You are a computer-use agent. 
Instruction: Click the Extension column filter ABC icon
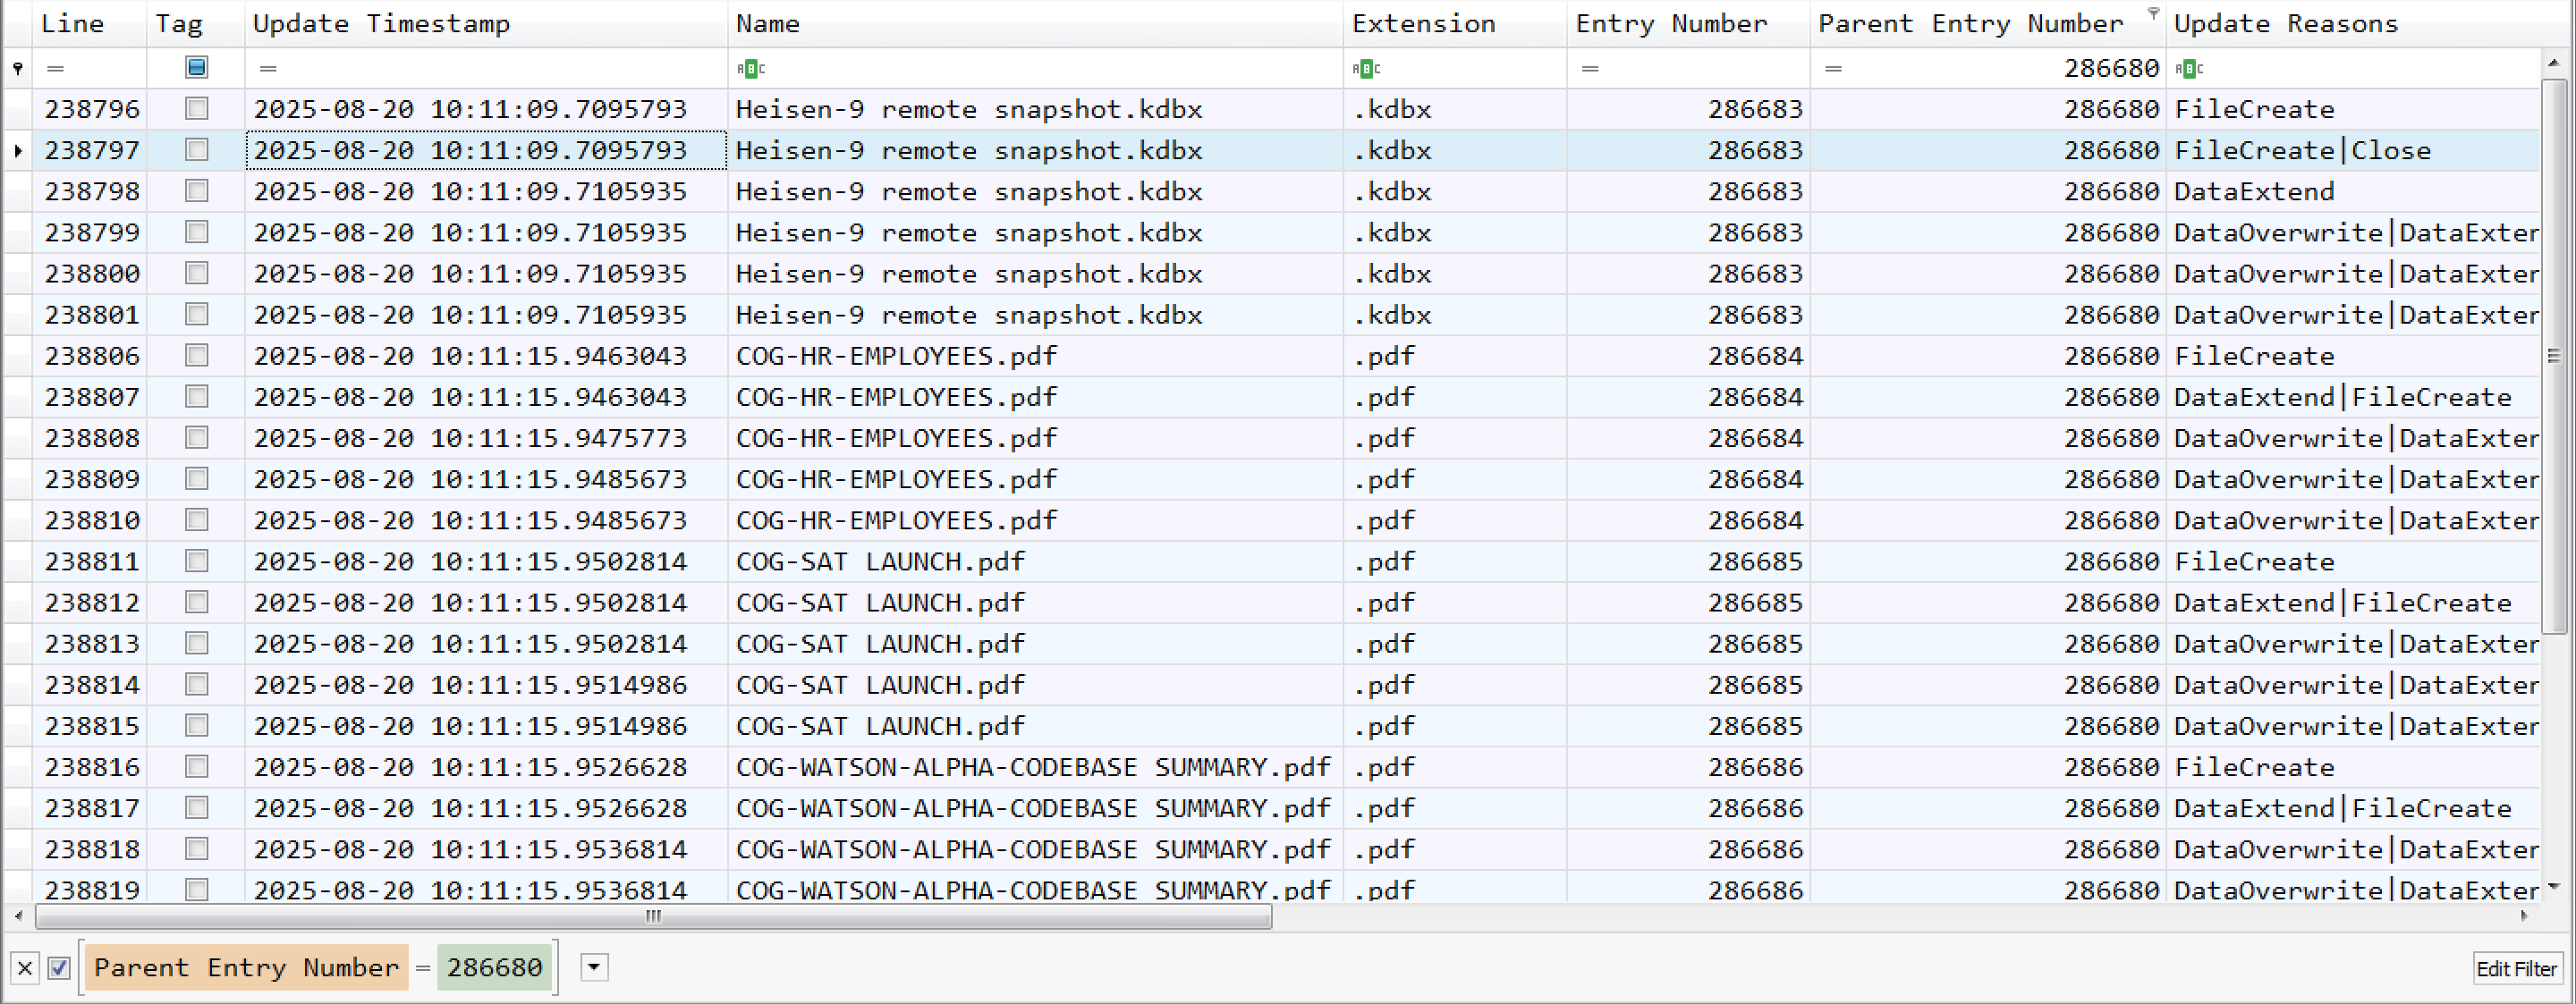[1366, 69]
